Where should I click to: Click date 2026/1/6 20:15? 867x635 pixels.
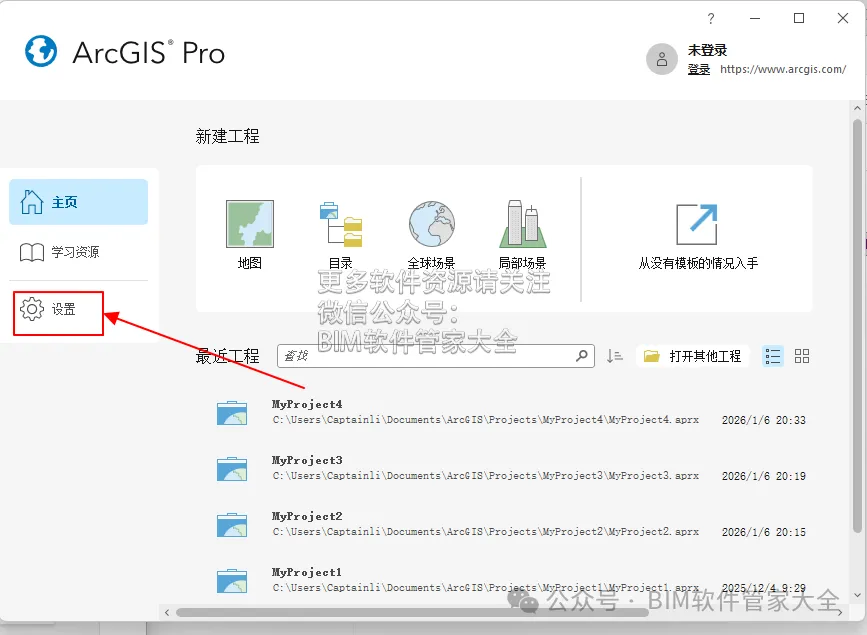pos(764,532)
